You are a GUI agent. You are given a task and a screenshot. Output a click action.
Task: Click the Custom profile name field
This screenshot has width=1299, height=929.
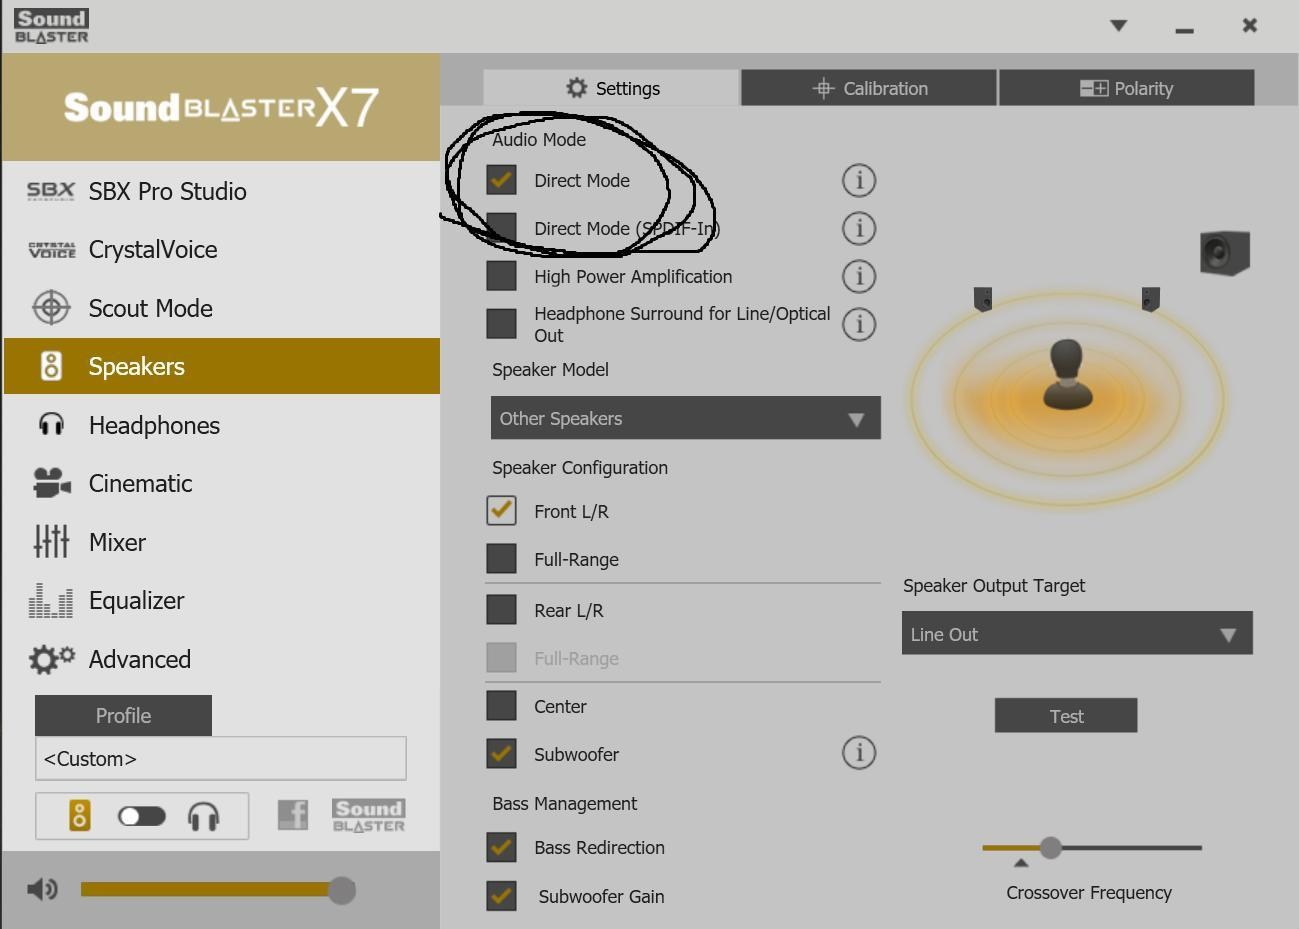click(220, 759)
